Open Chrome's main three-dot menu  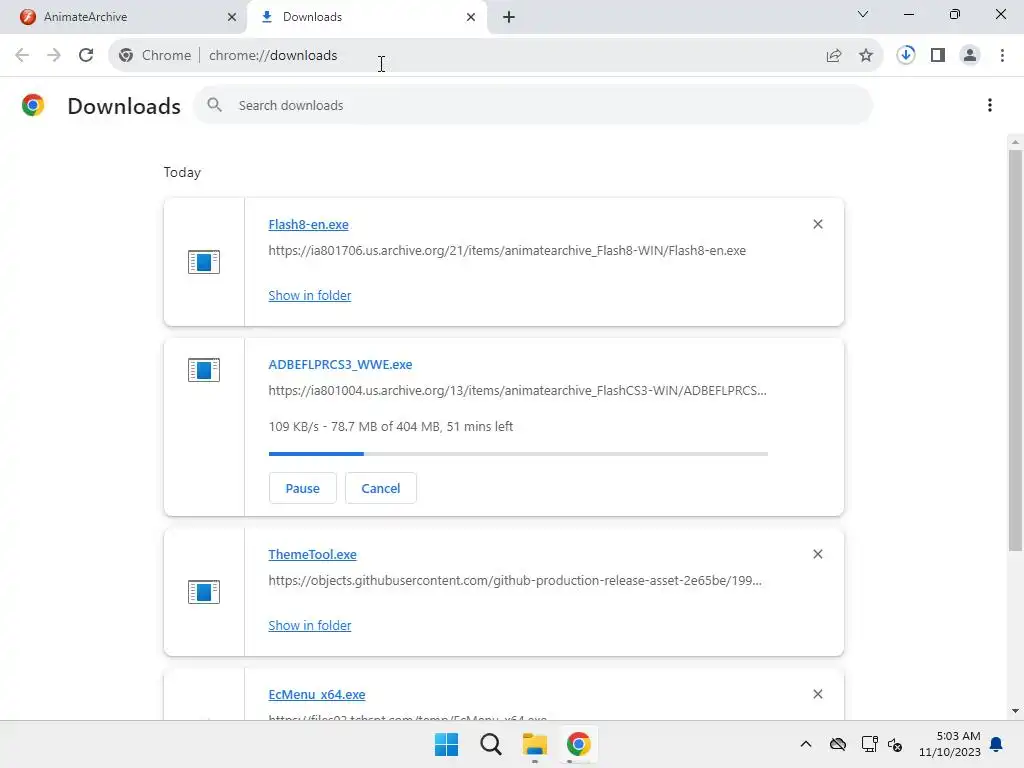tap(1002, 56)
